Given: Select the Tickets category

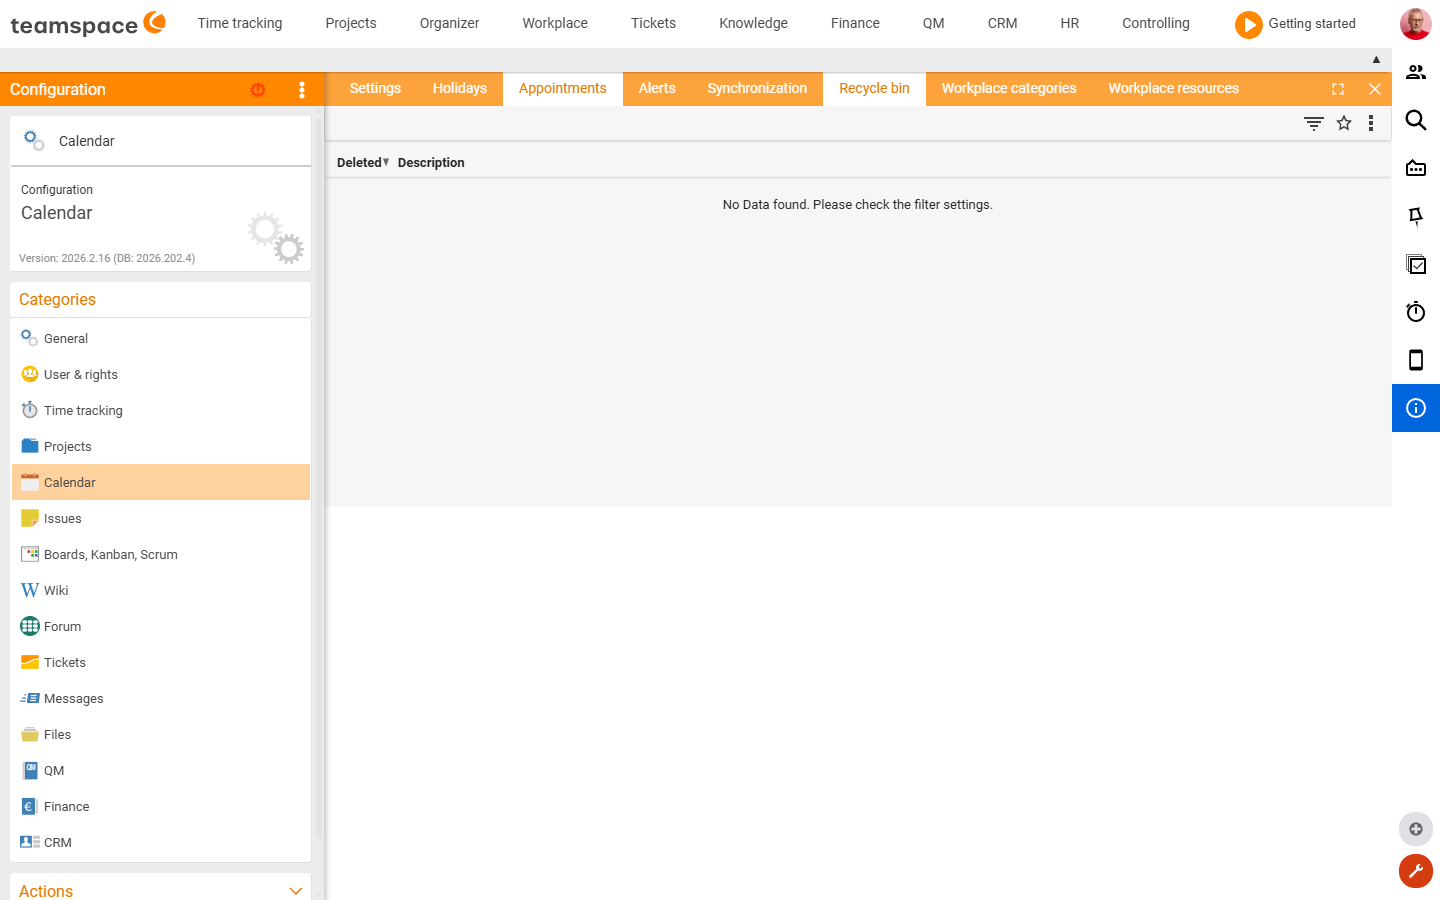Looking at the screenshot, I should (x=161, y=662).
